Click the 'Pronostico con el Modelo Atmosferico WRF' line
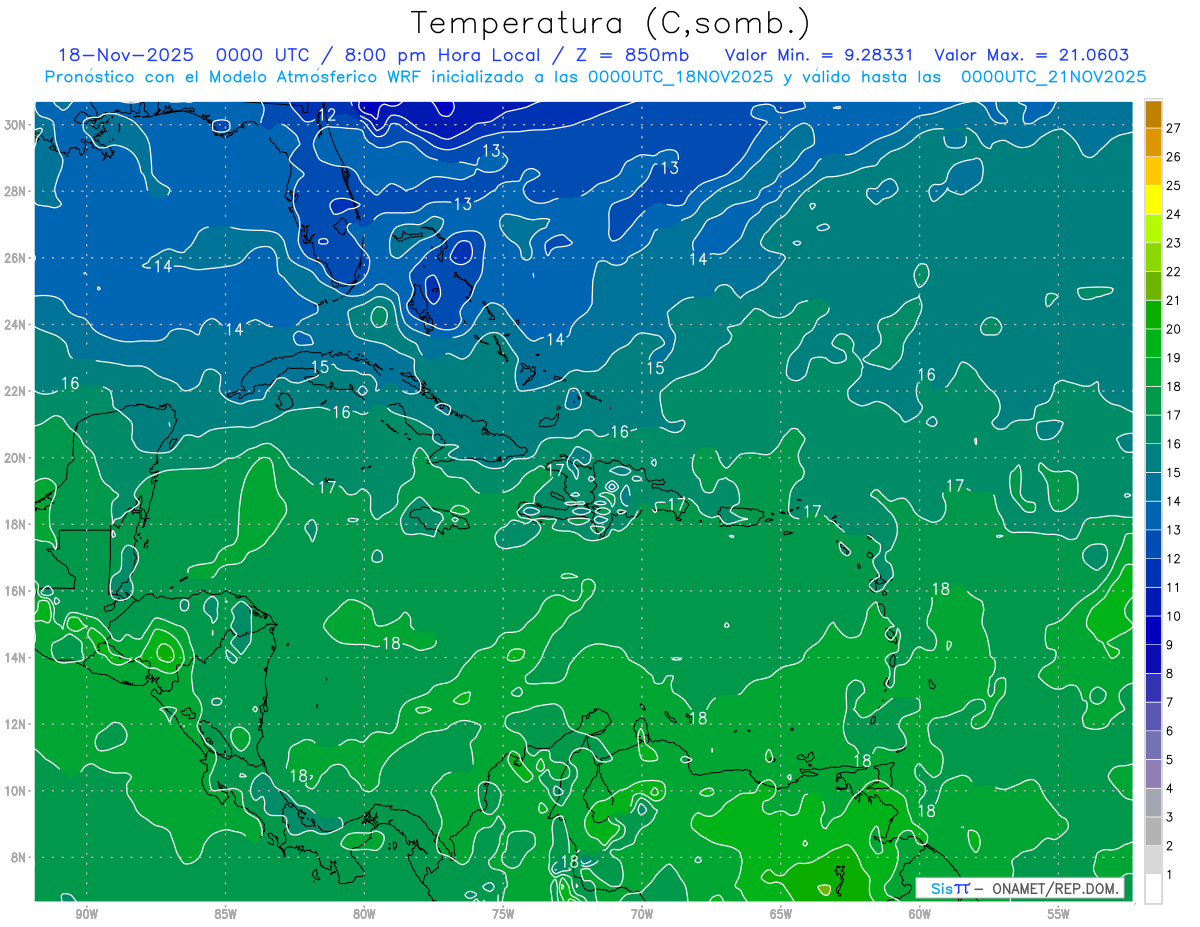Screen dimensions: 1200x927 [x=234, y=76]
